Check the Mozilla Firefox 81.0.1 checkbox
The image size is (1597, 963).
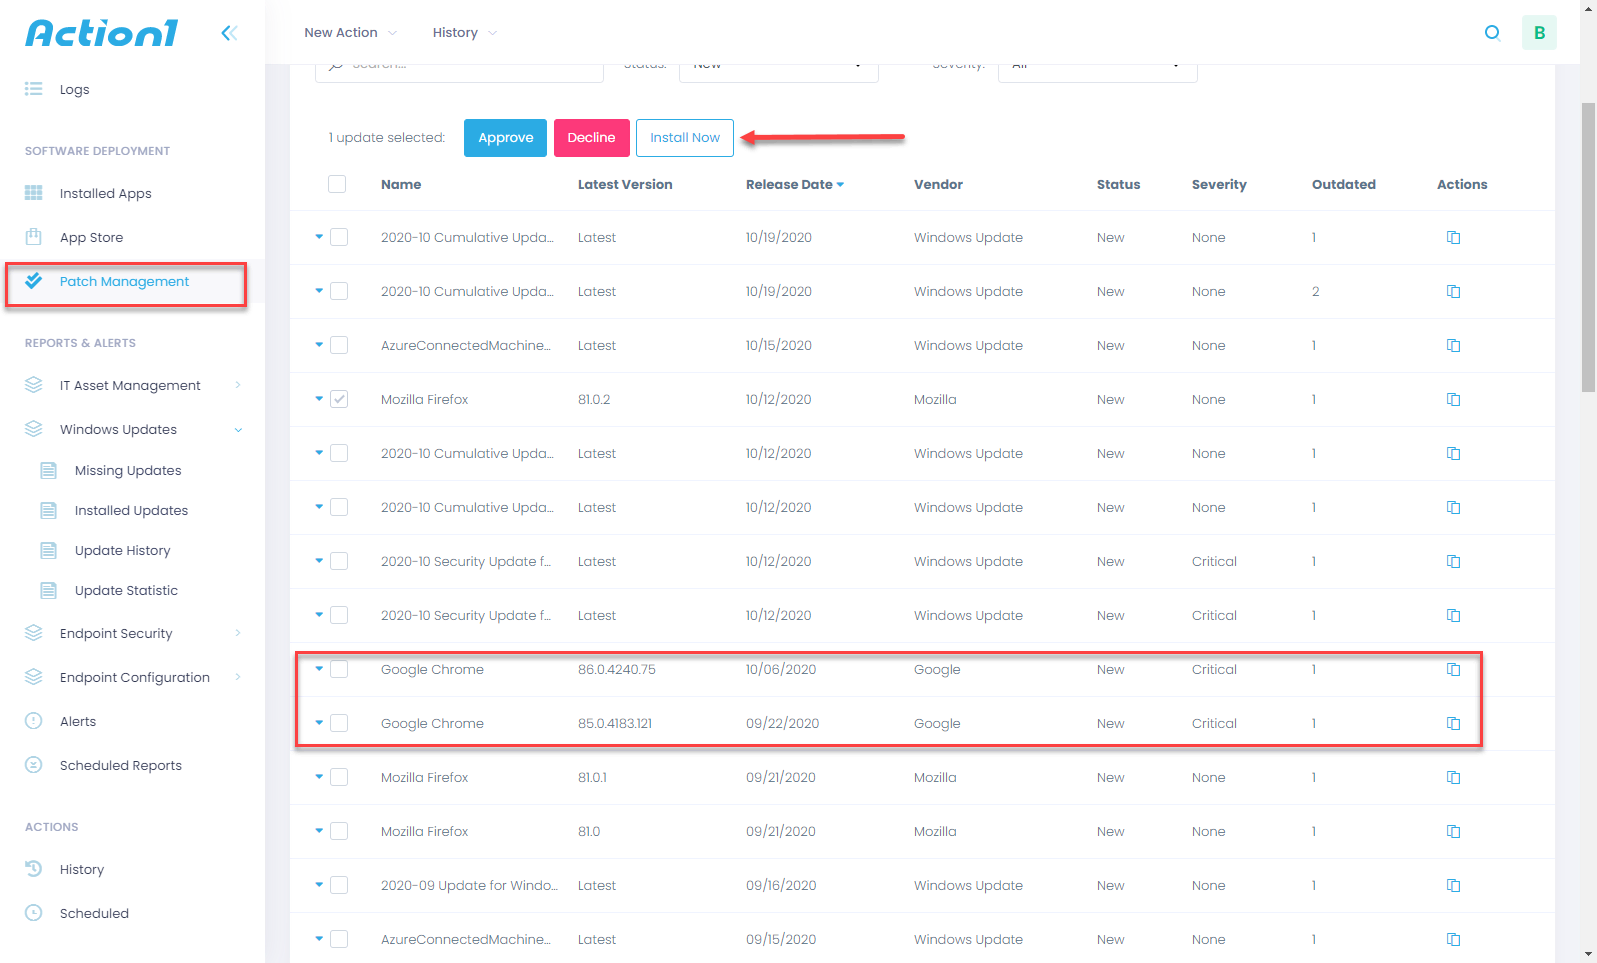point(339,777)
